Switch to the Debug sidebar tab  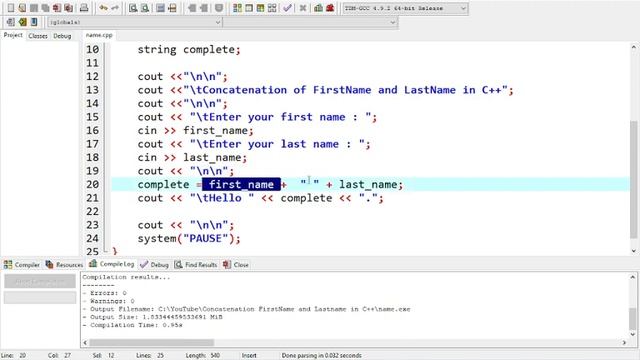click(x=62, y=36)
